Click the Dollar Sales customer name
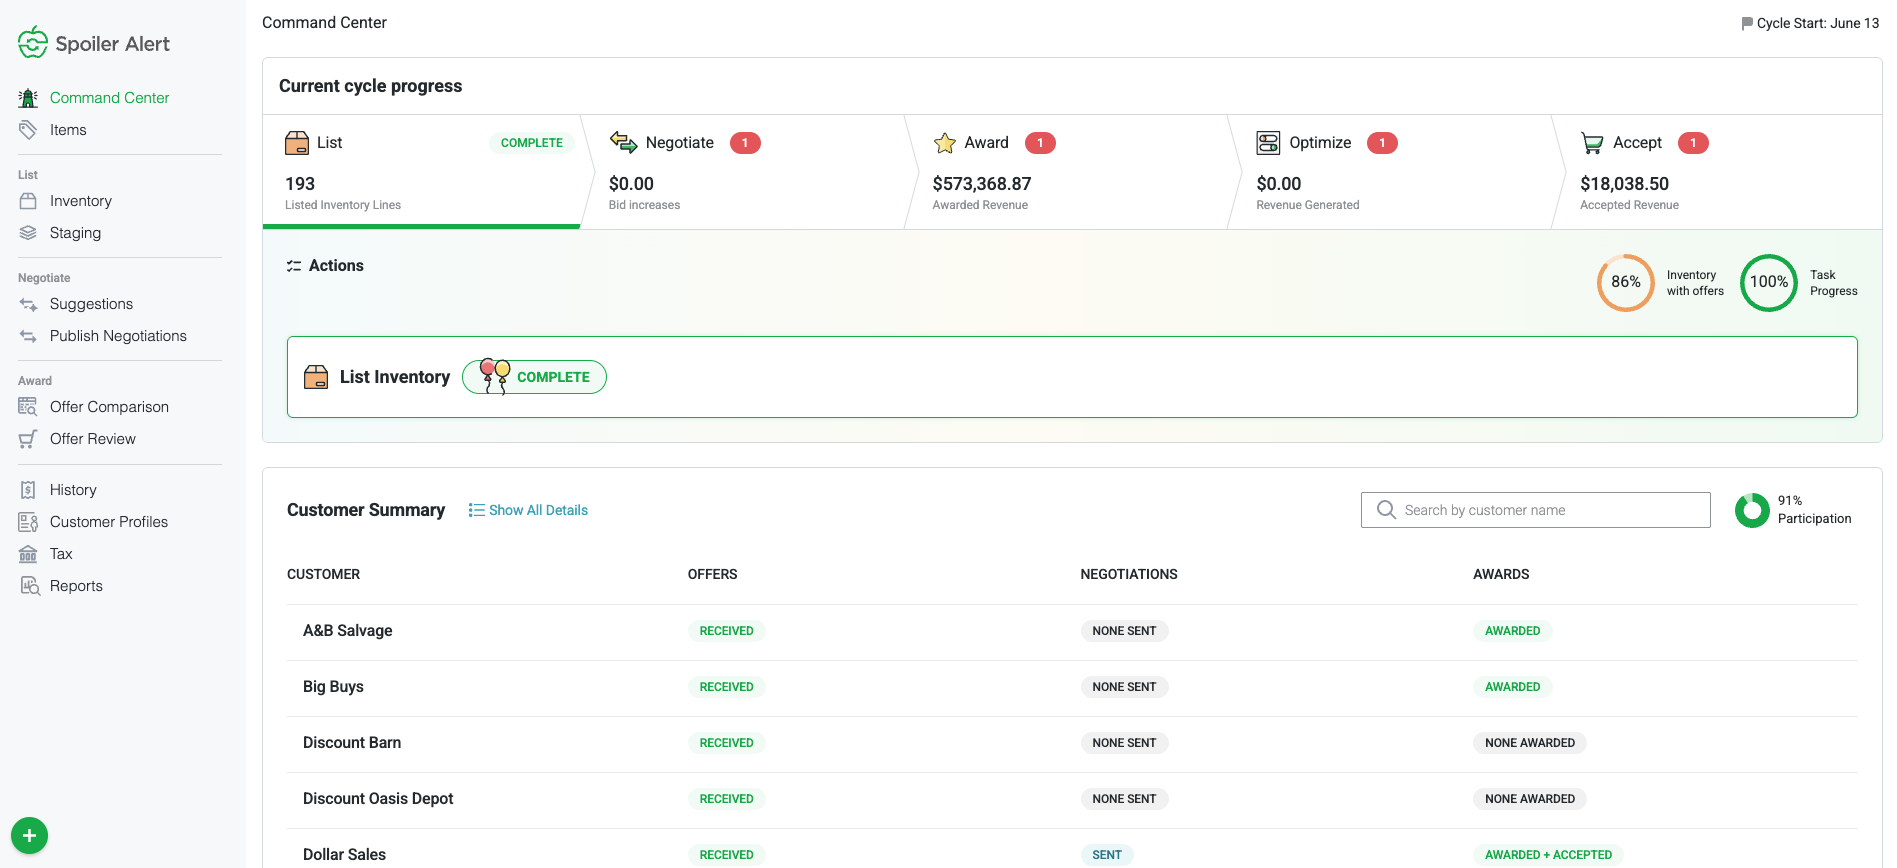1897x868 pixels. 344,855
